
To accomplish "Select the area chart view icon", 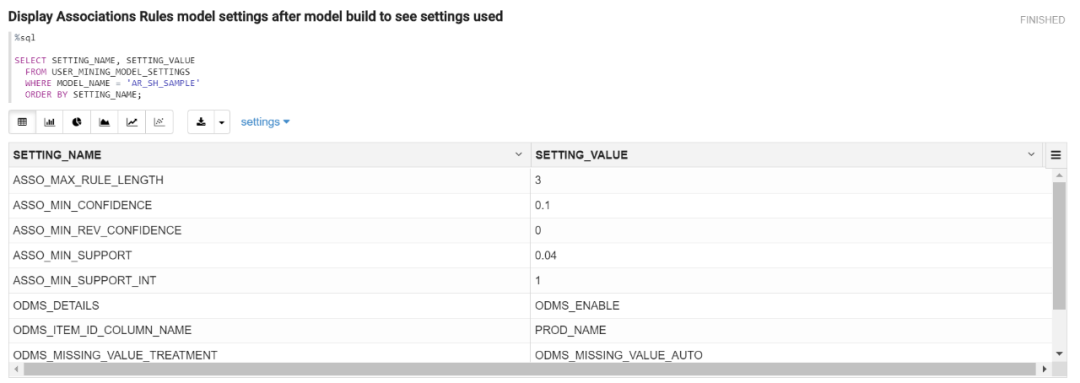I will tap(105, 122).
